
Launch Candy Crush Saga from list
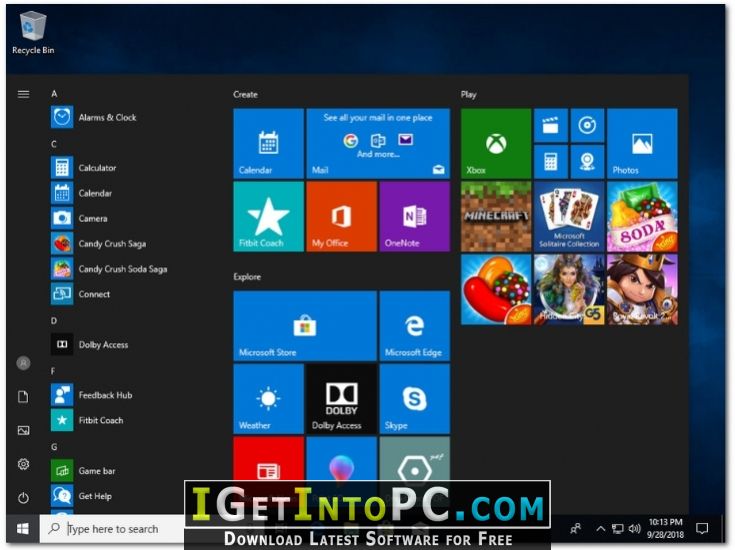[x=98, y=244]
